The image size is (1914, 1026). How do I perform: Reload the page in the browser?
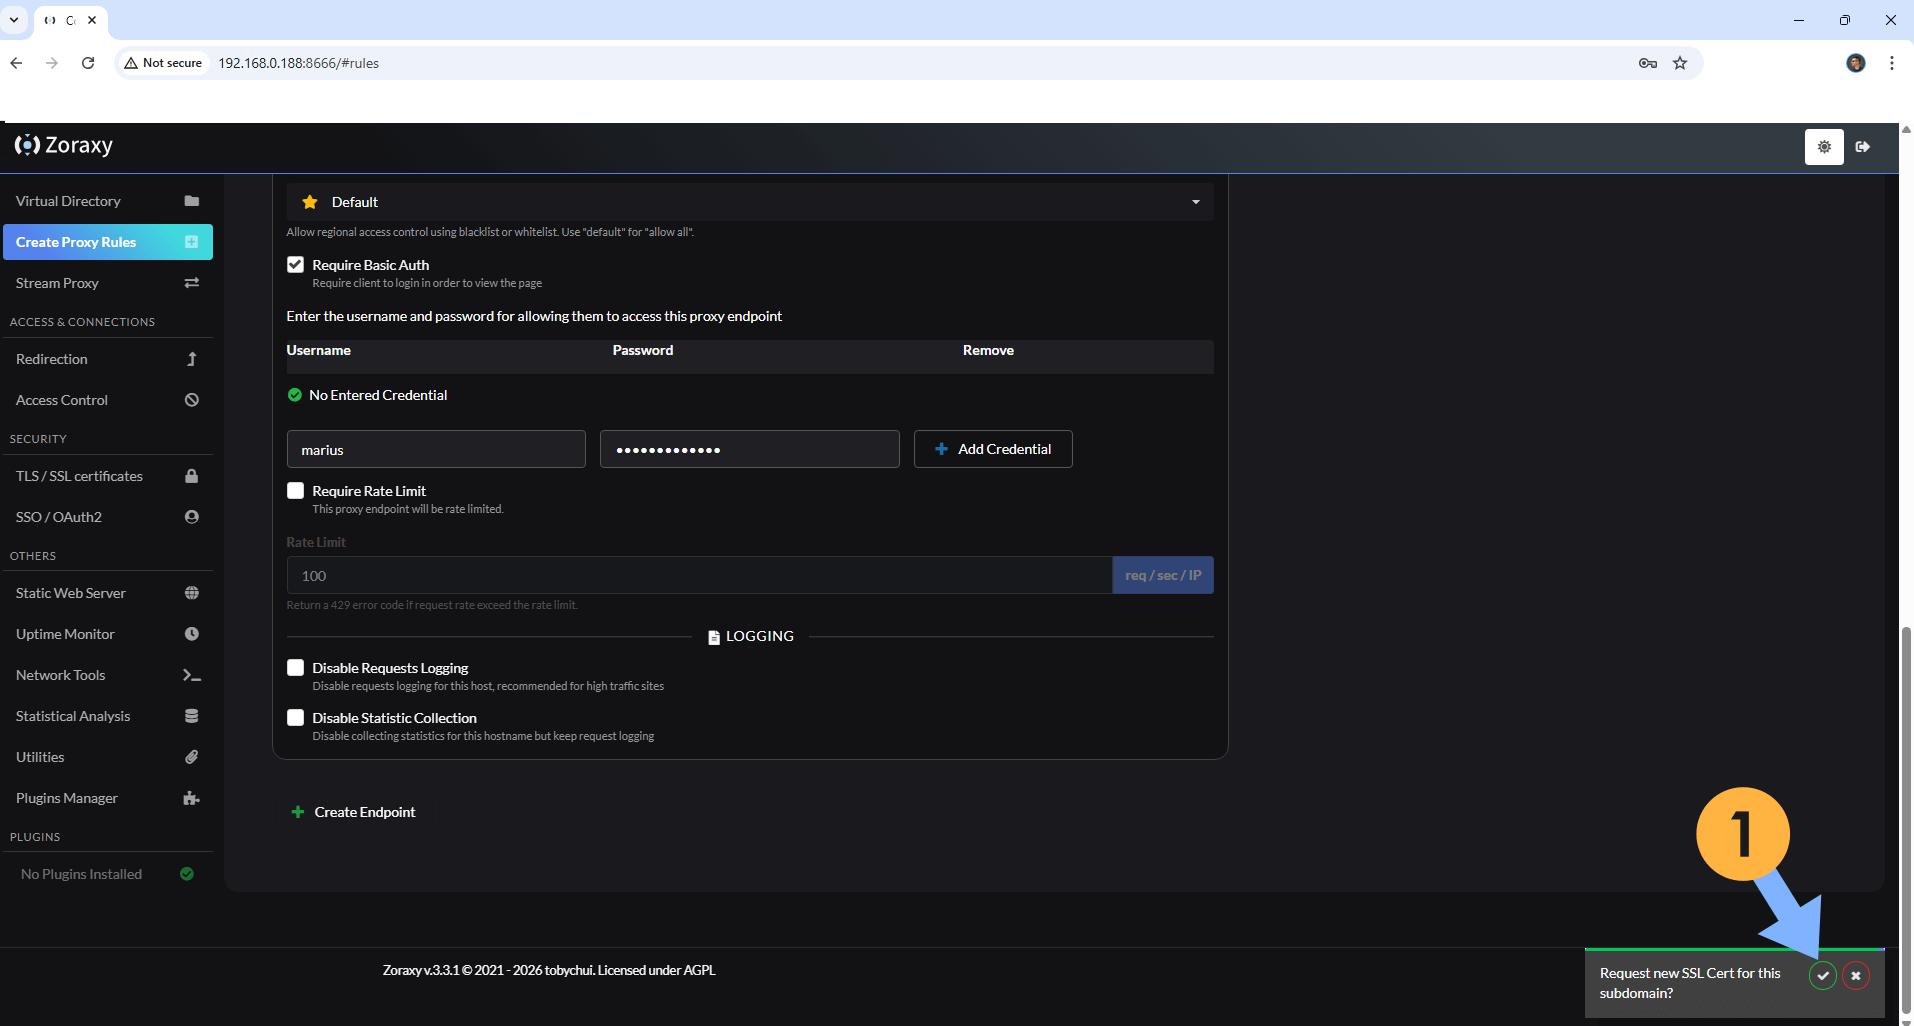88,63
